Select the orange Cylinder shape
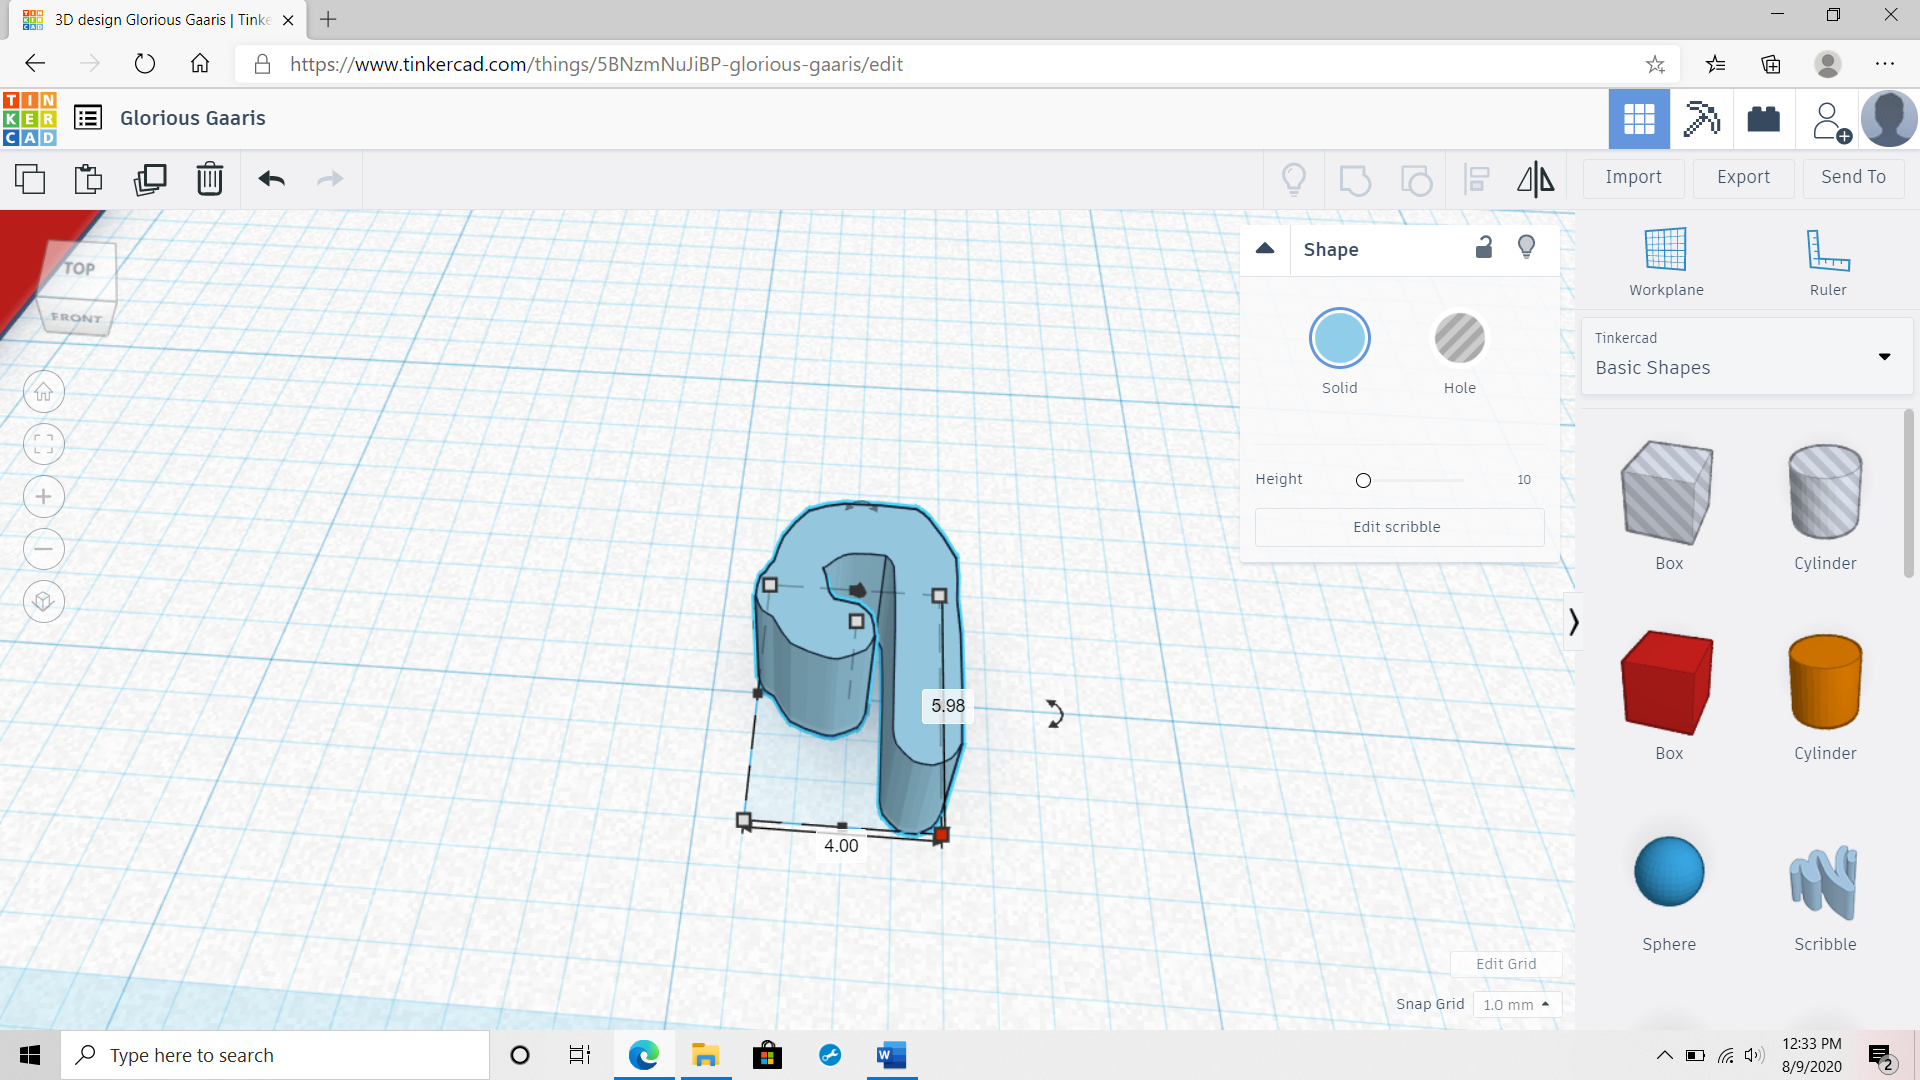The image size is (1920, 1080). pyautogui.click(x=1825, y=683)
